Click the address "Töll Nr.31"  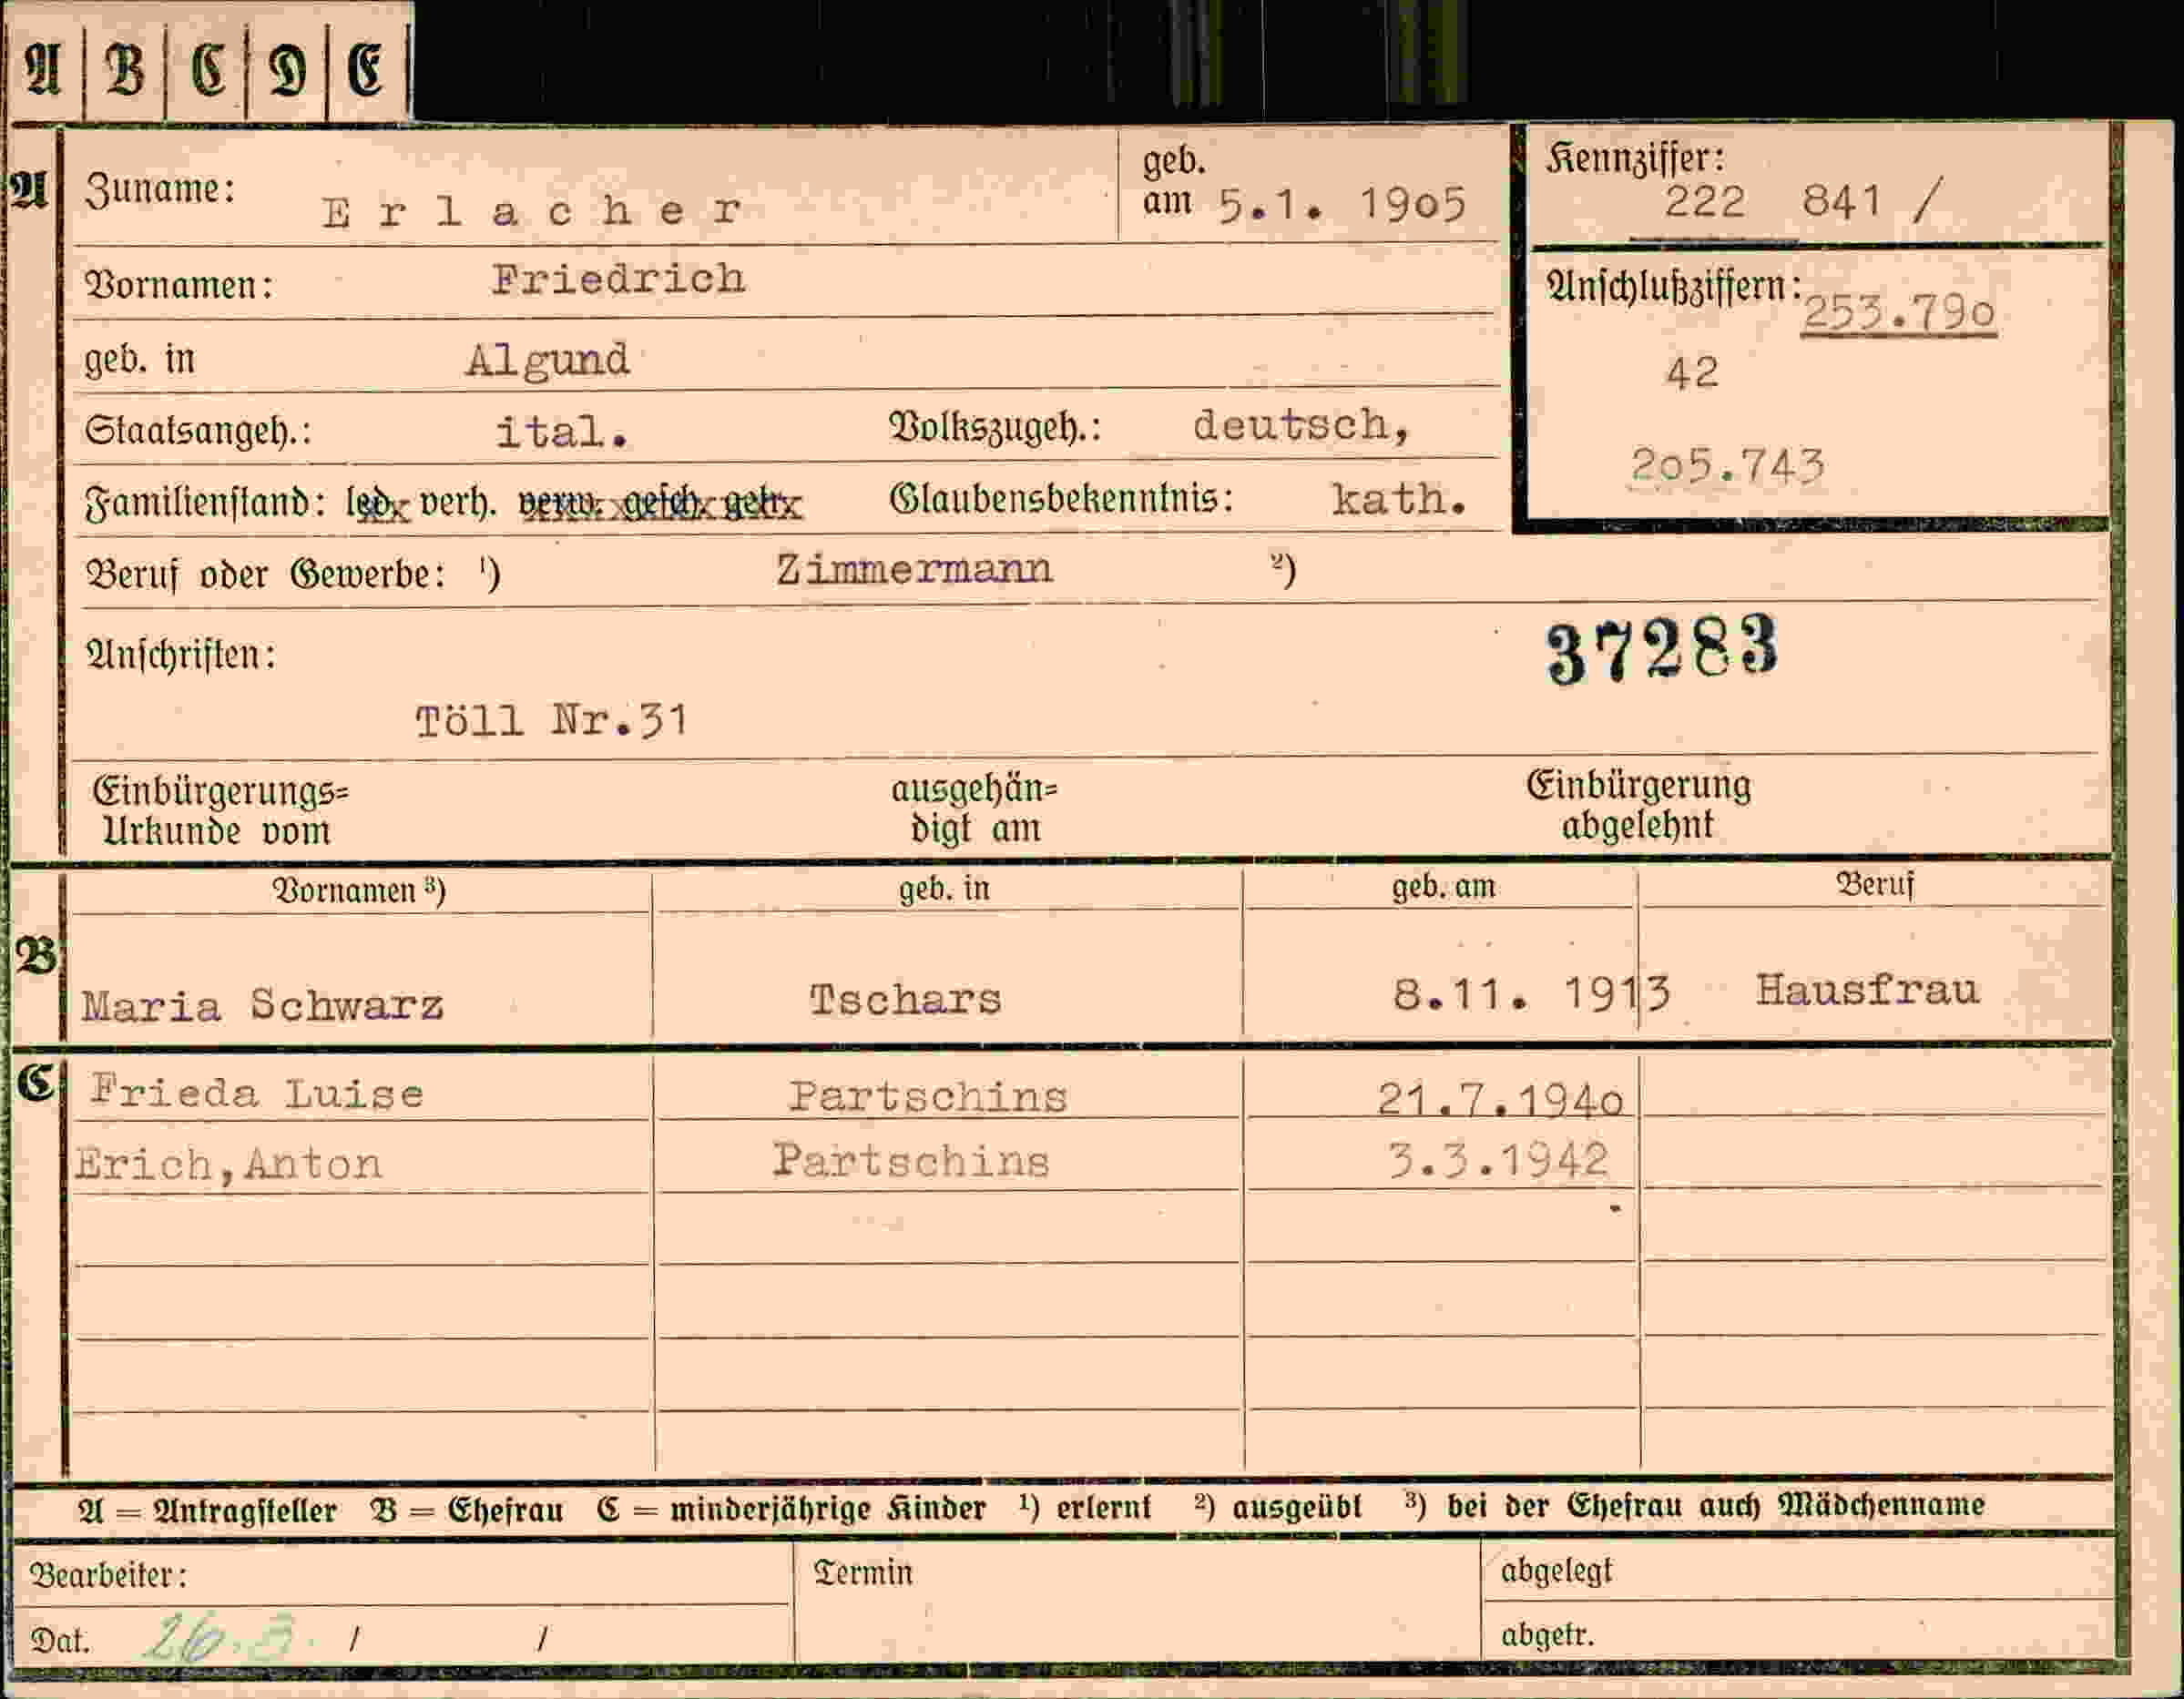click(552, 720)
